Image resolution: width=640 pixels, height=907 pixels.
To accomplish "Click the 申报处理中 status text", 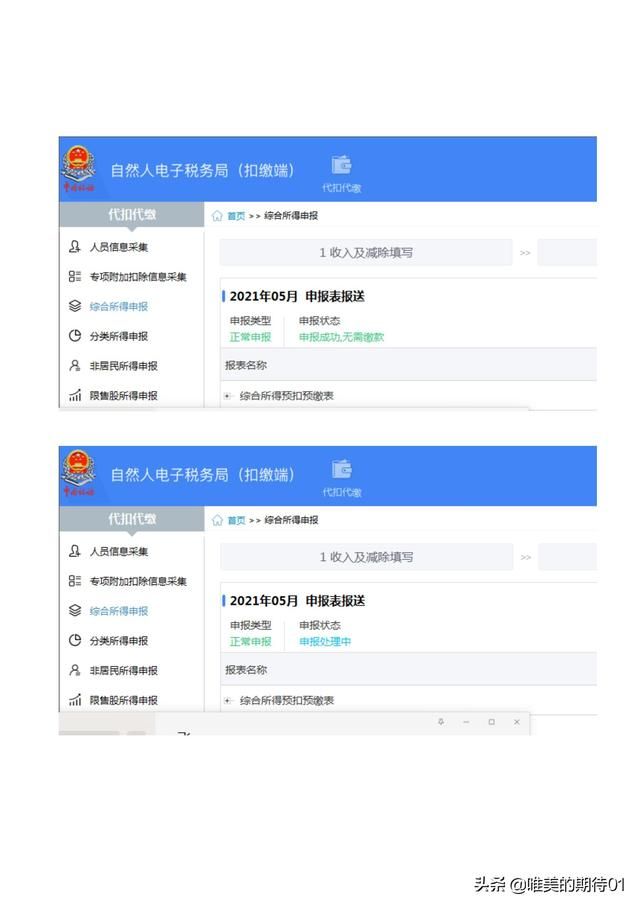I will click(x=325, y=642).
